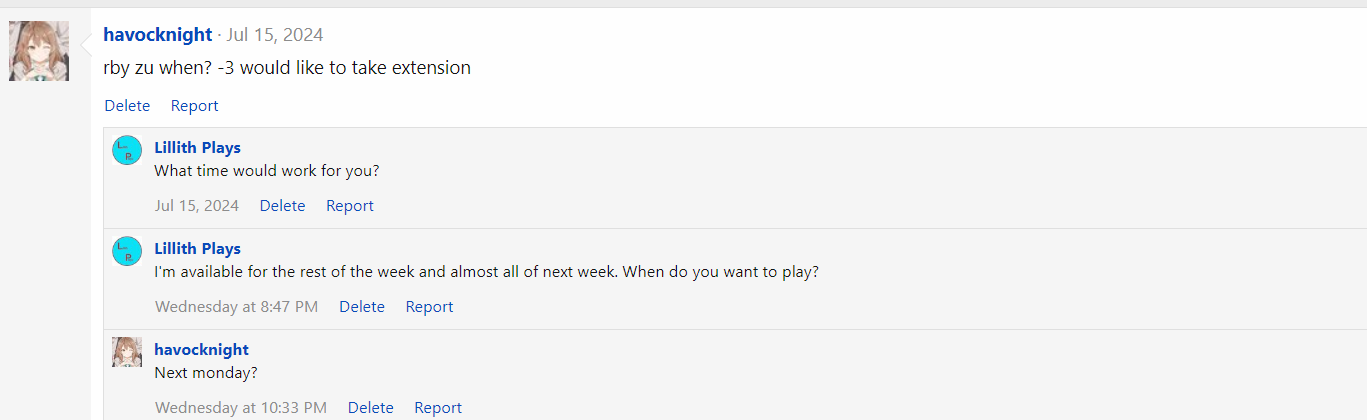Click havocknight's small avatar beside "Next monday?"

coord(127,352)
